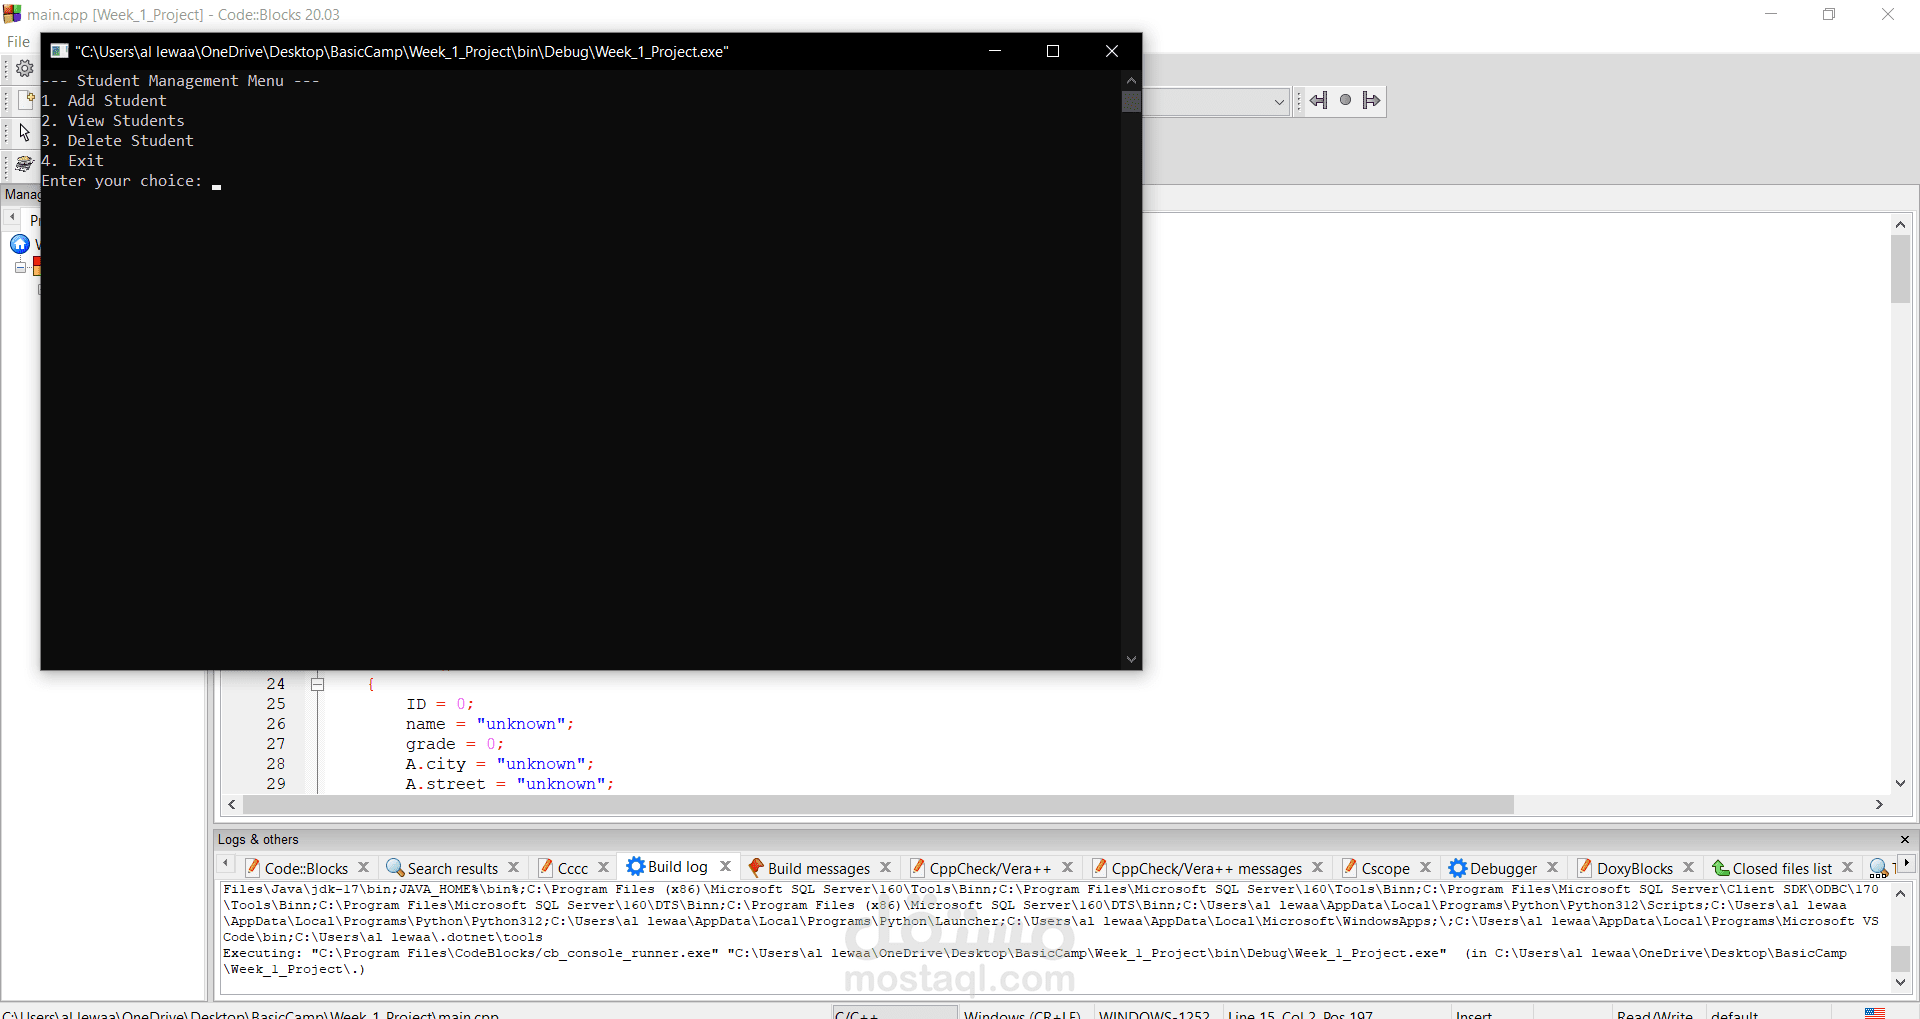1920x1019 pixels.
Task: Select the arrow pointer tool icon
Action: click(x=25, y=132)
